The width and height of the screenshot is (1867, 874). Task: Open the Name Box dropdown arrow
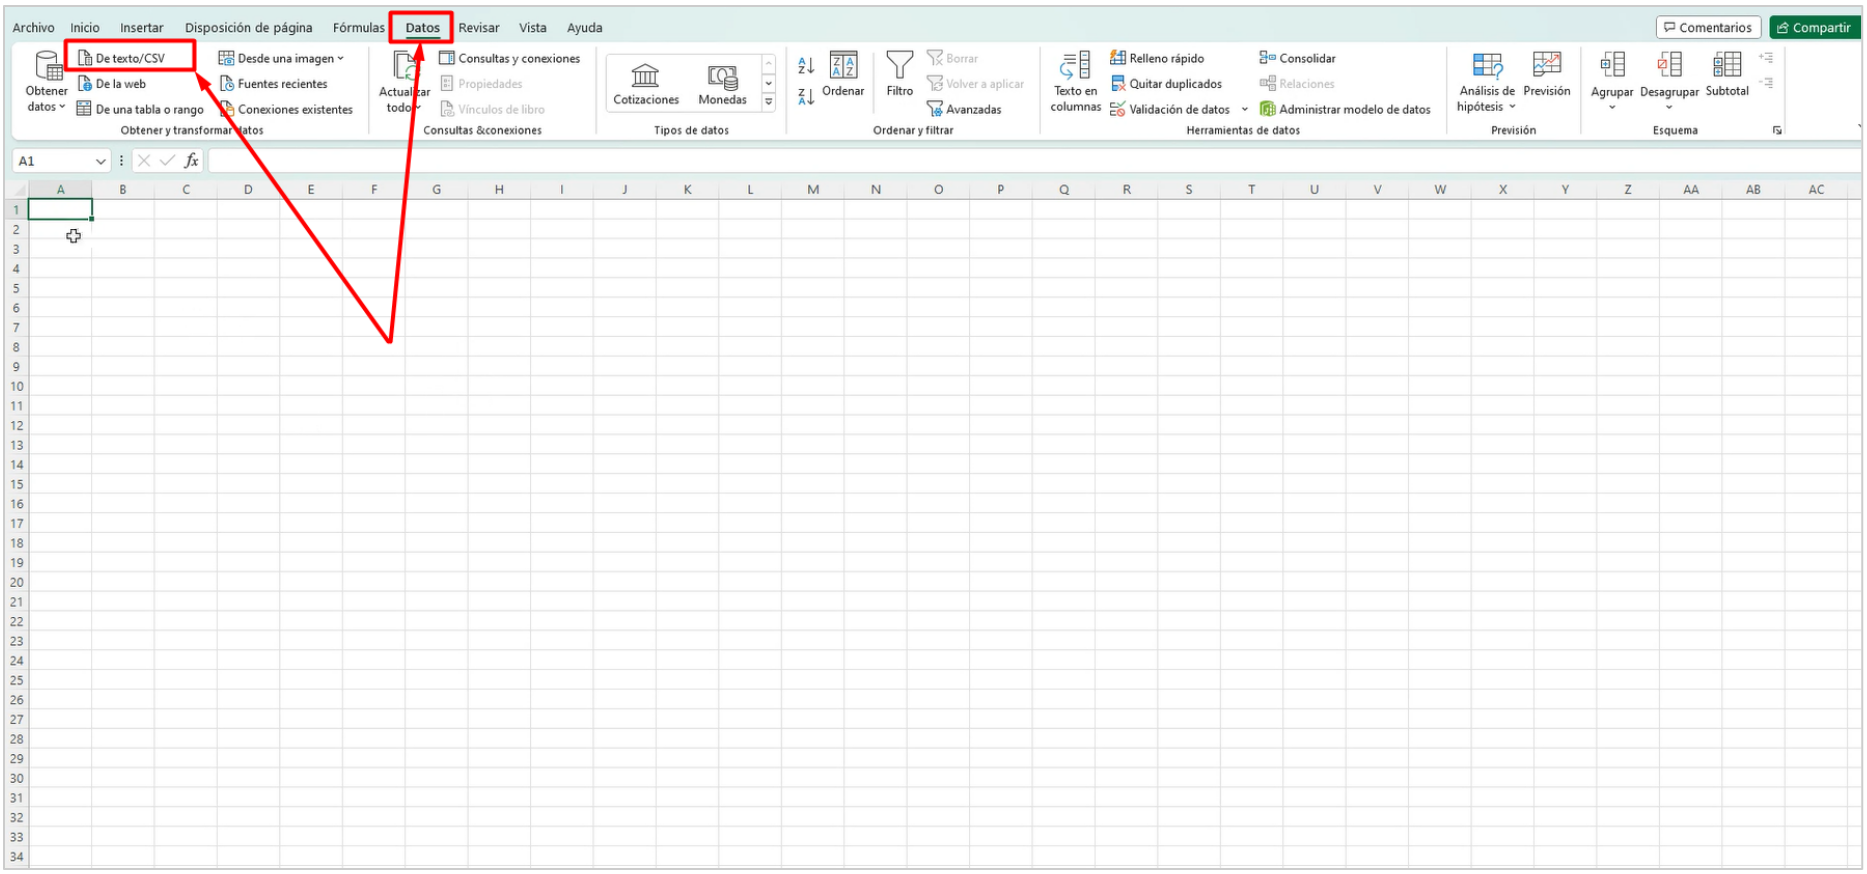(x=100, y=161)
